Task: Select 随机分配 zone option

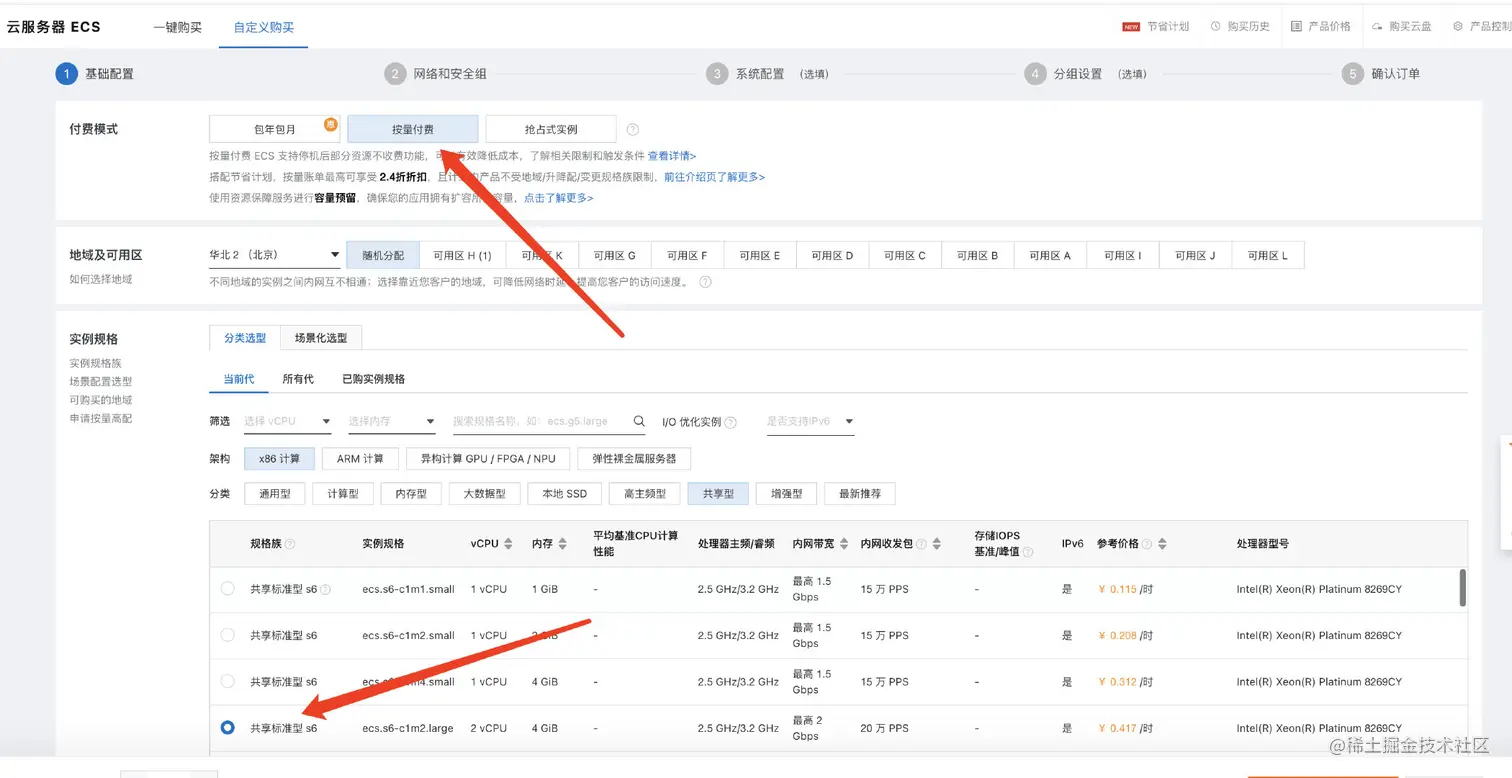Action: coord(383,255)
